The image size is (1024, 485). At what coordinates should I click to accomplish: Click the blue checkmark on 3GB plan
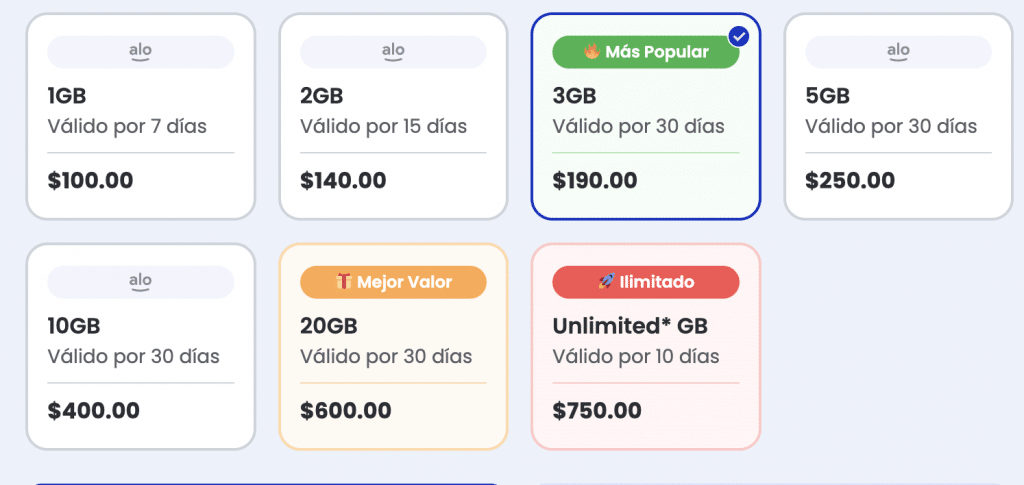739,37
